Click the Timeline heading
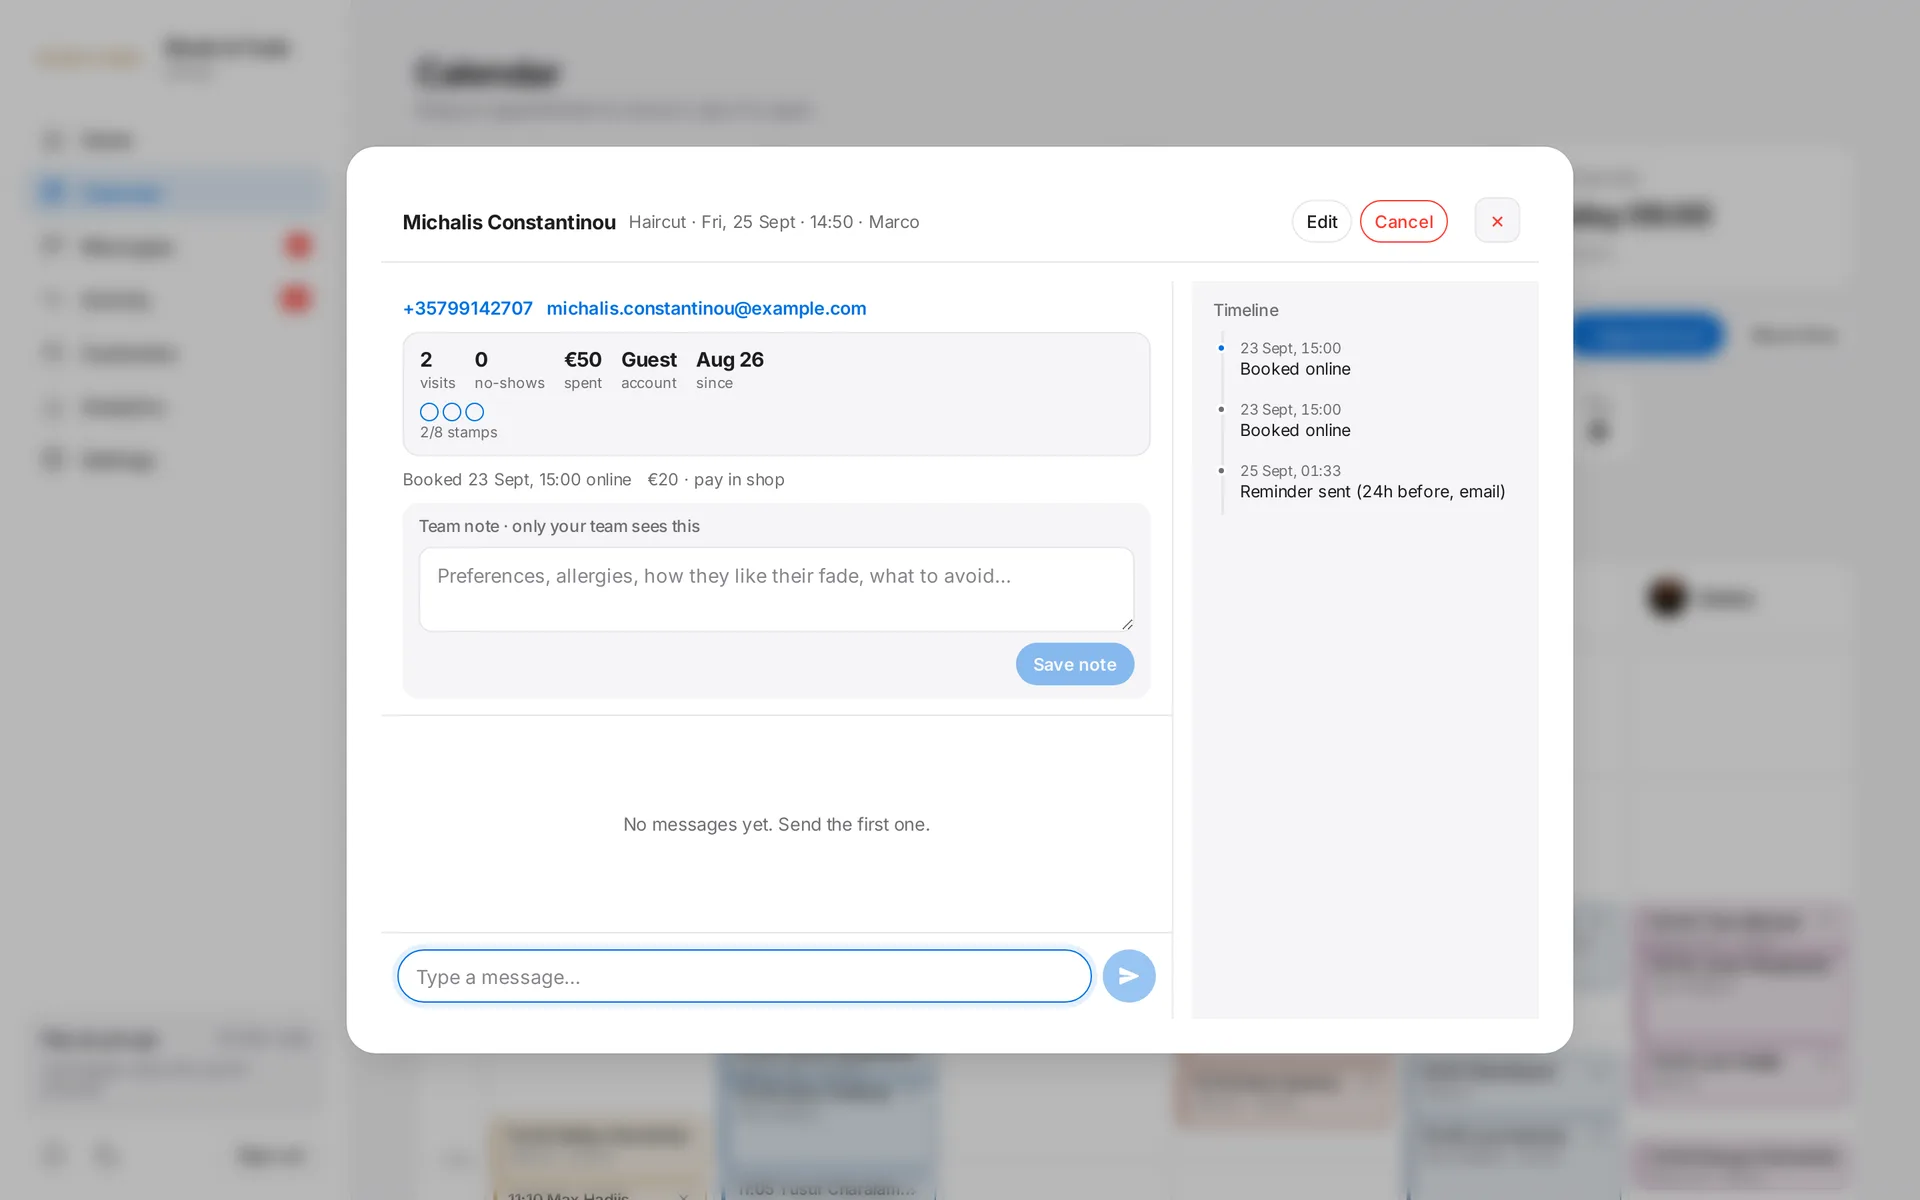Image resolution: width=1920 pixels, height=1200 pixels. pyautogui.click(x=1246, y=310)
